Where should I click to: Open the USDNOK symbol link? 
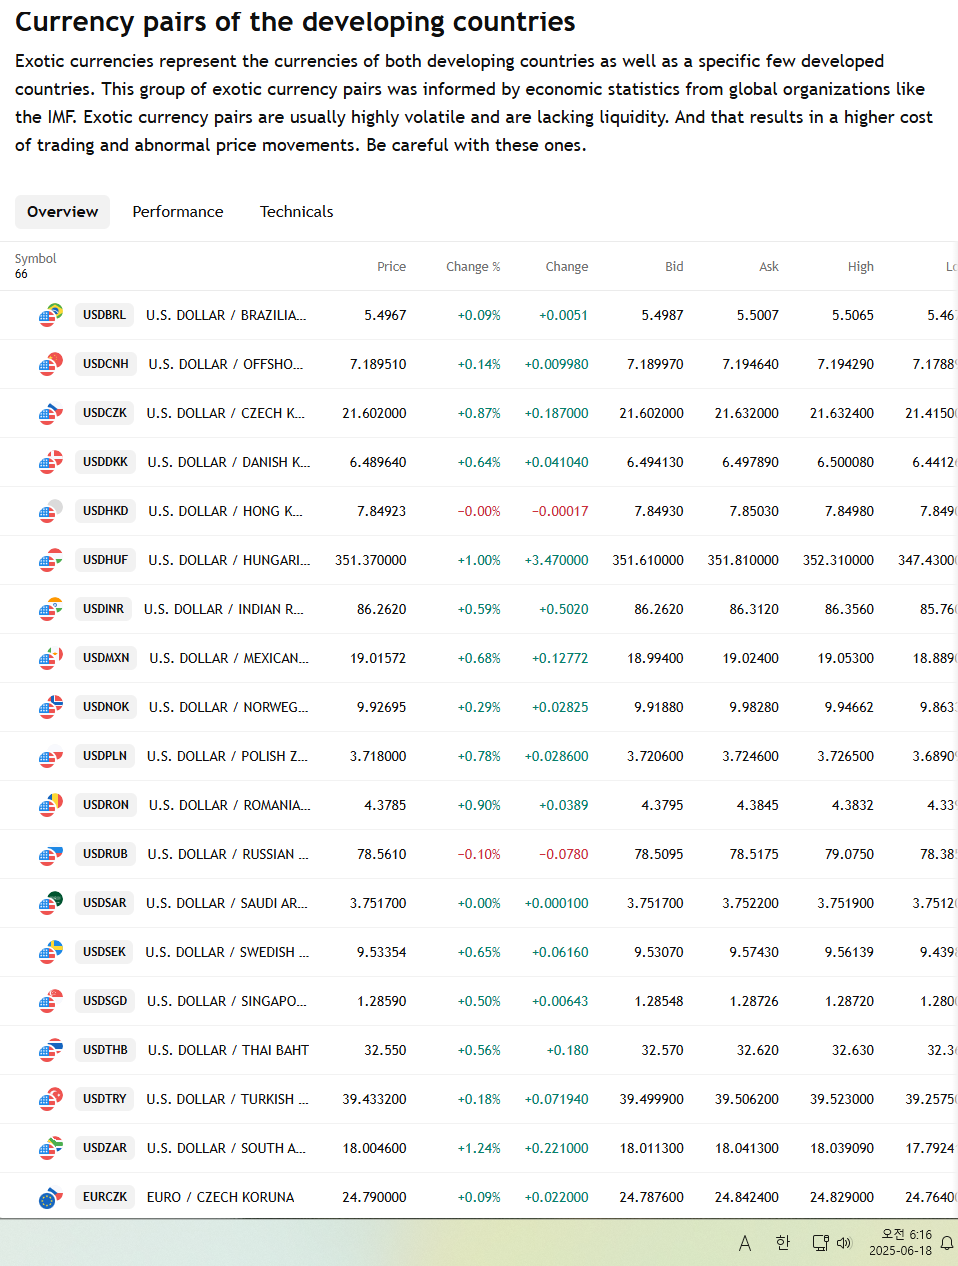(106, 707)
